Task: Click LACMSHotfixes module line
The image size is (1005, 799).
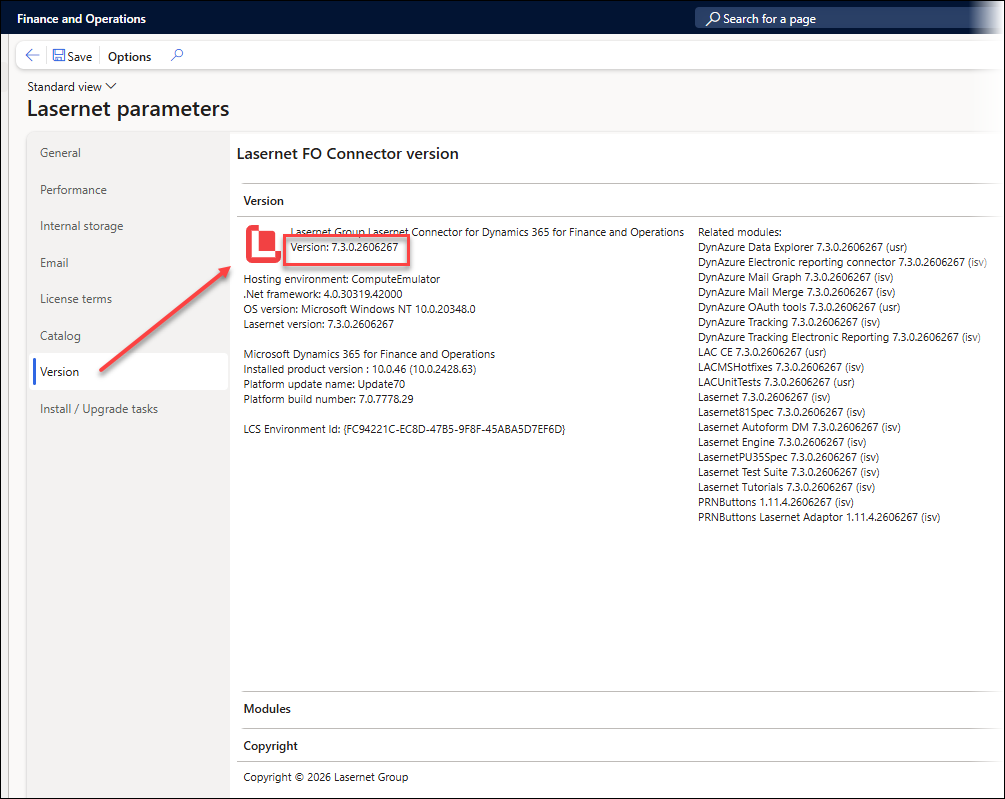Action: tap(781, 367)
